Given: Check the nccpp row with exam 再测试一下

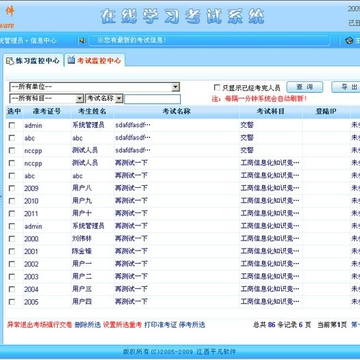Looking at the screenshot, I should coord(12,163).
